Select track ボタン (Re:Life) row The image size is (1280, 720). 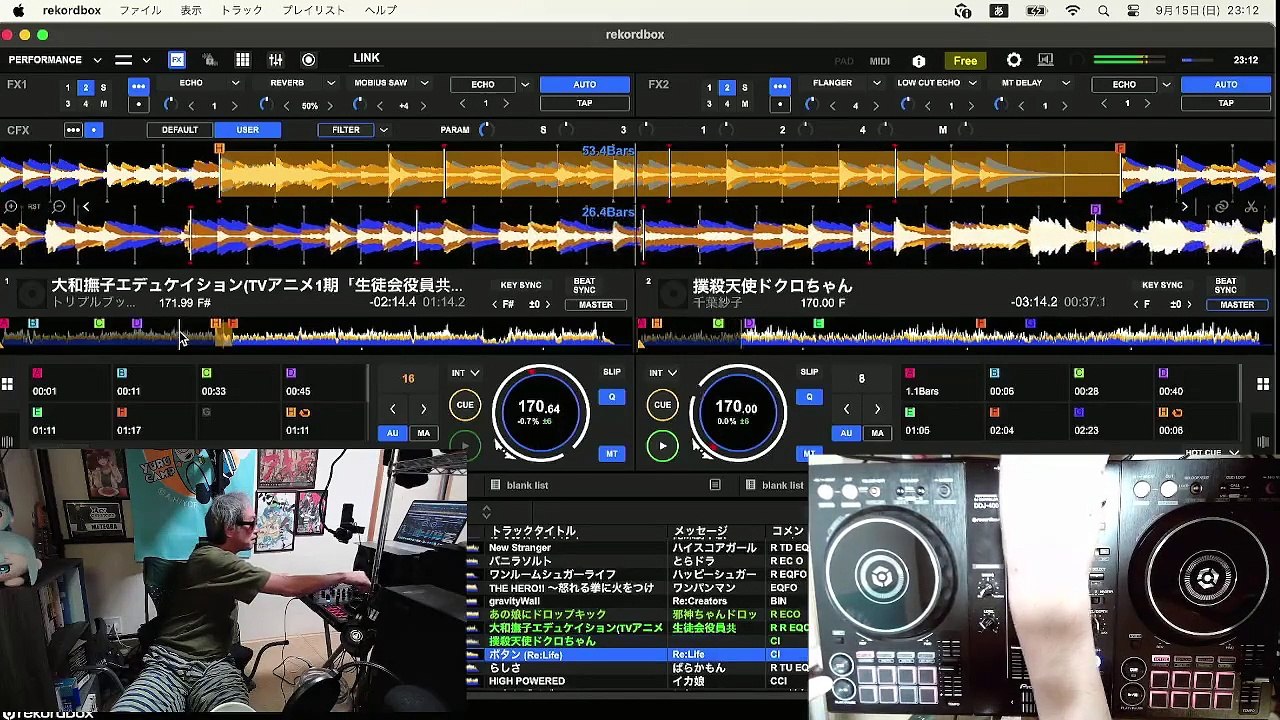click(x=637, y=655)
